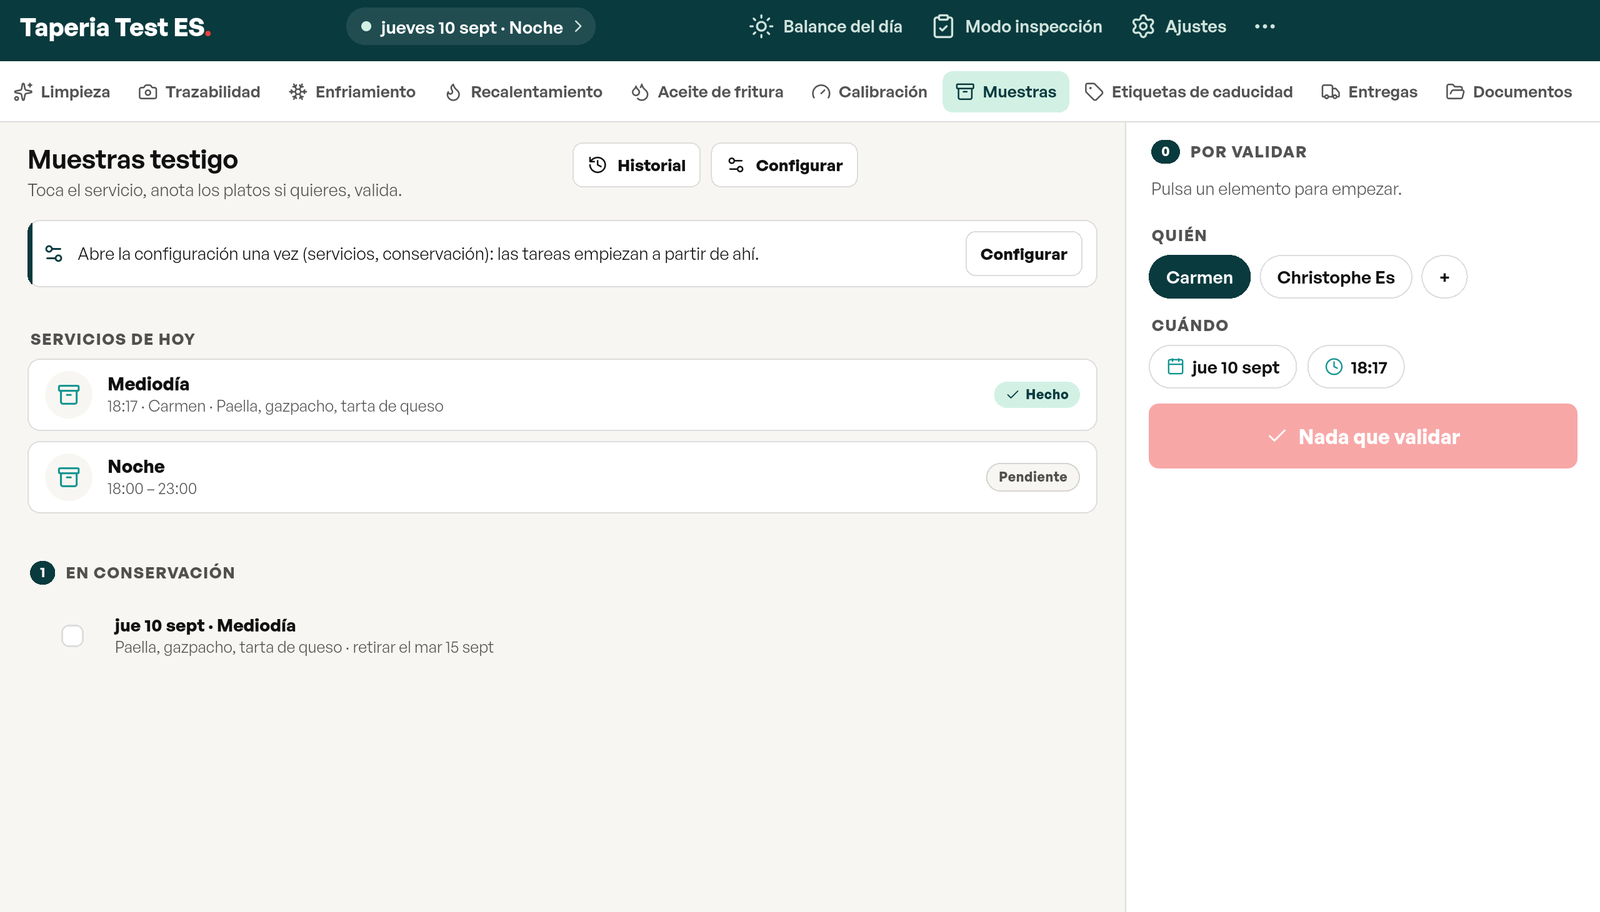Click the Etiquetas de caducidad tag icon
Viewport: 1600px width, 912px height.
1094,92
